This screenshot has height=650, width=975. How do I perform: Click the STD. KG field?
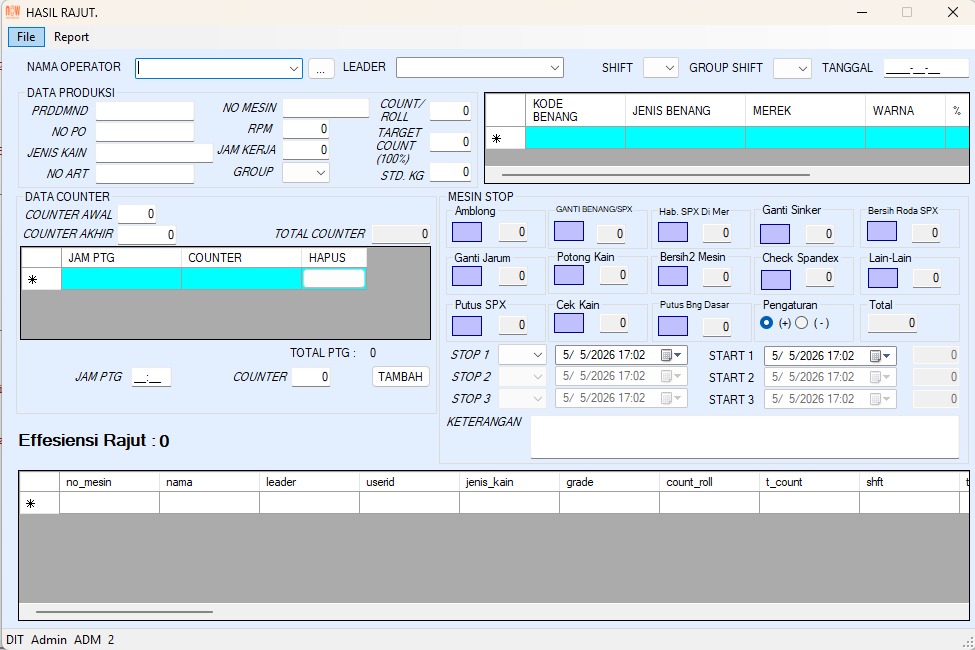450,172
